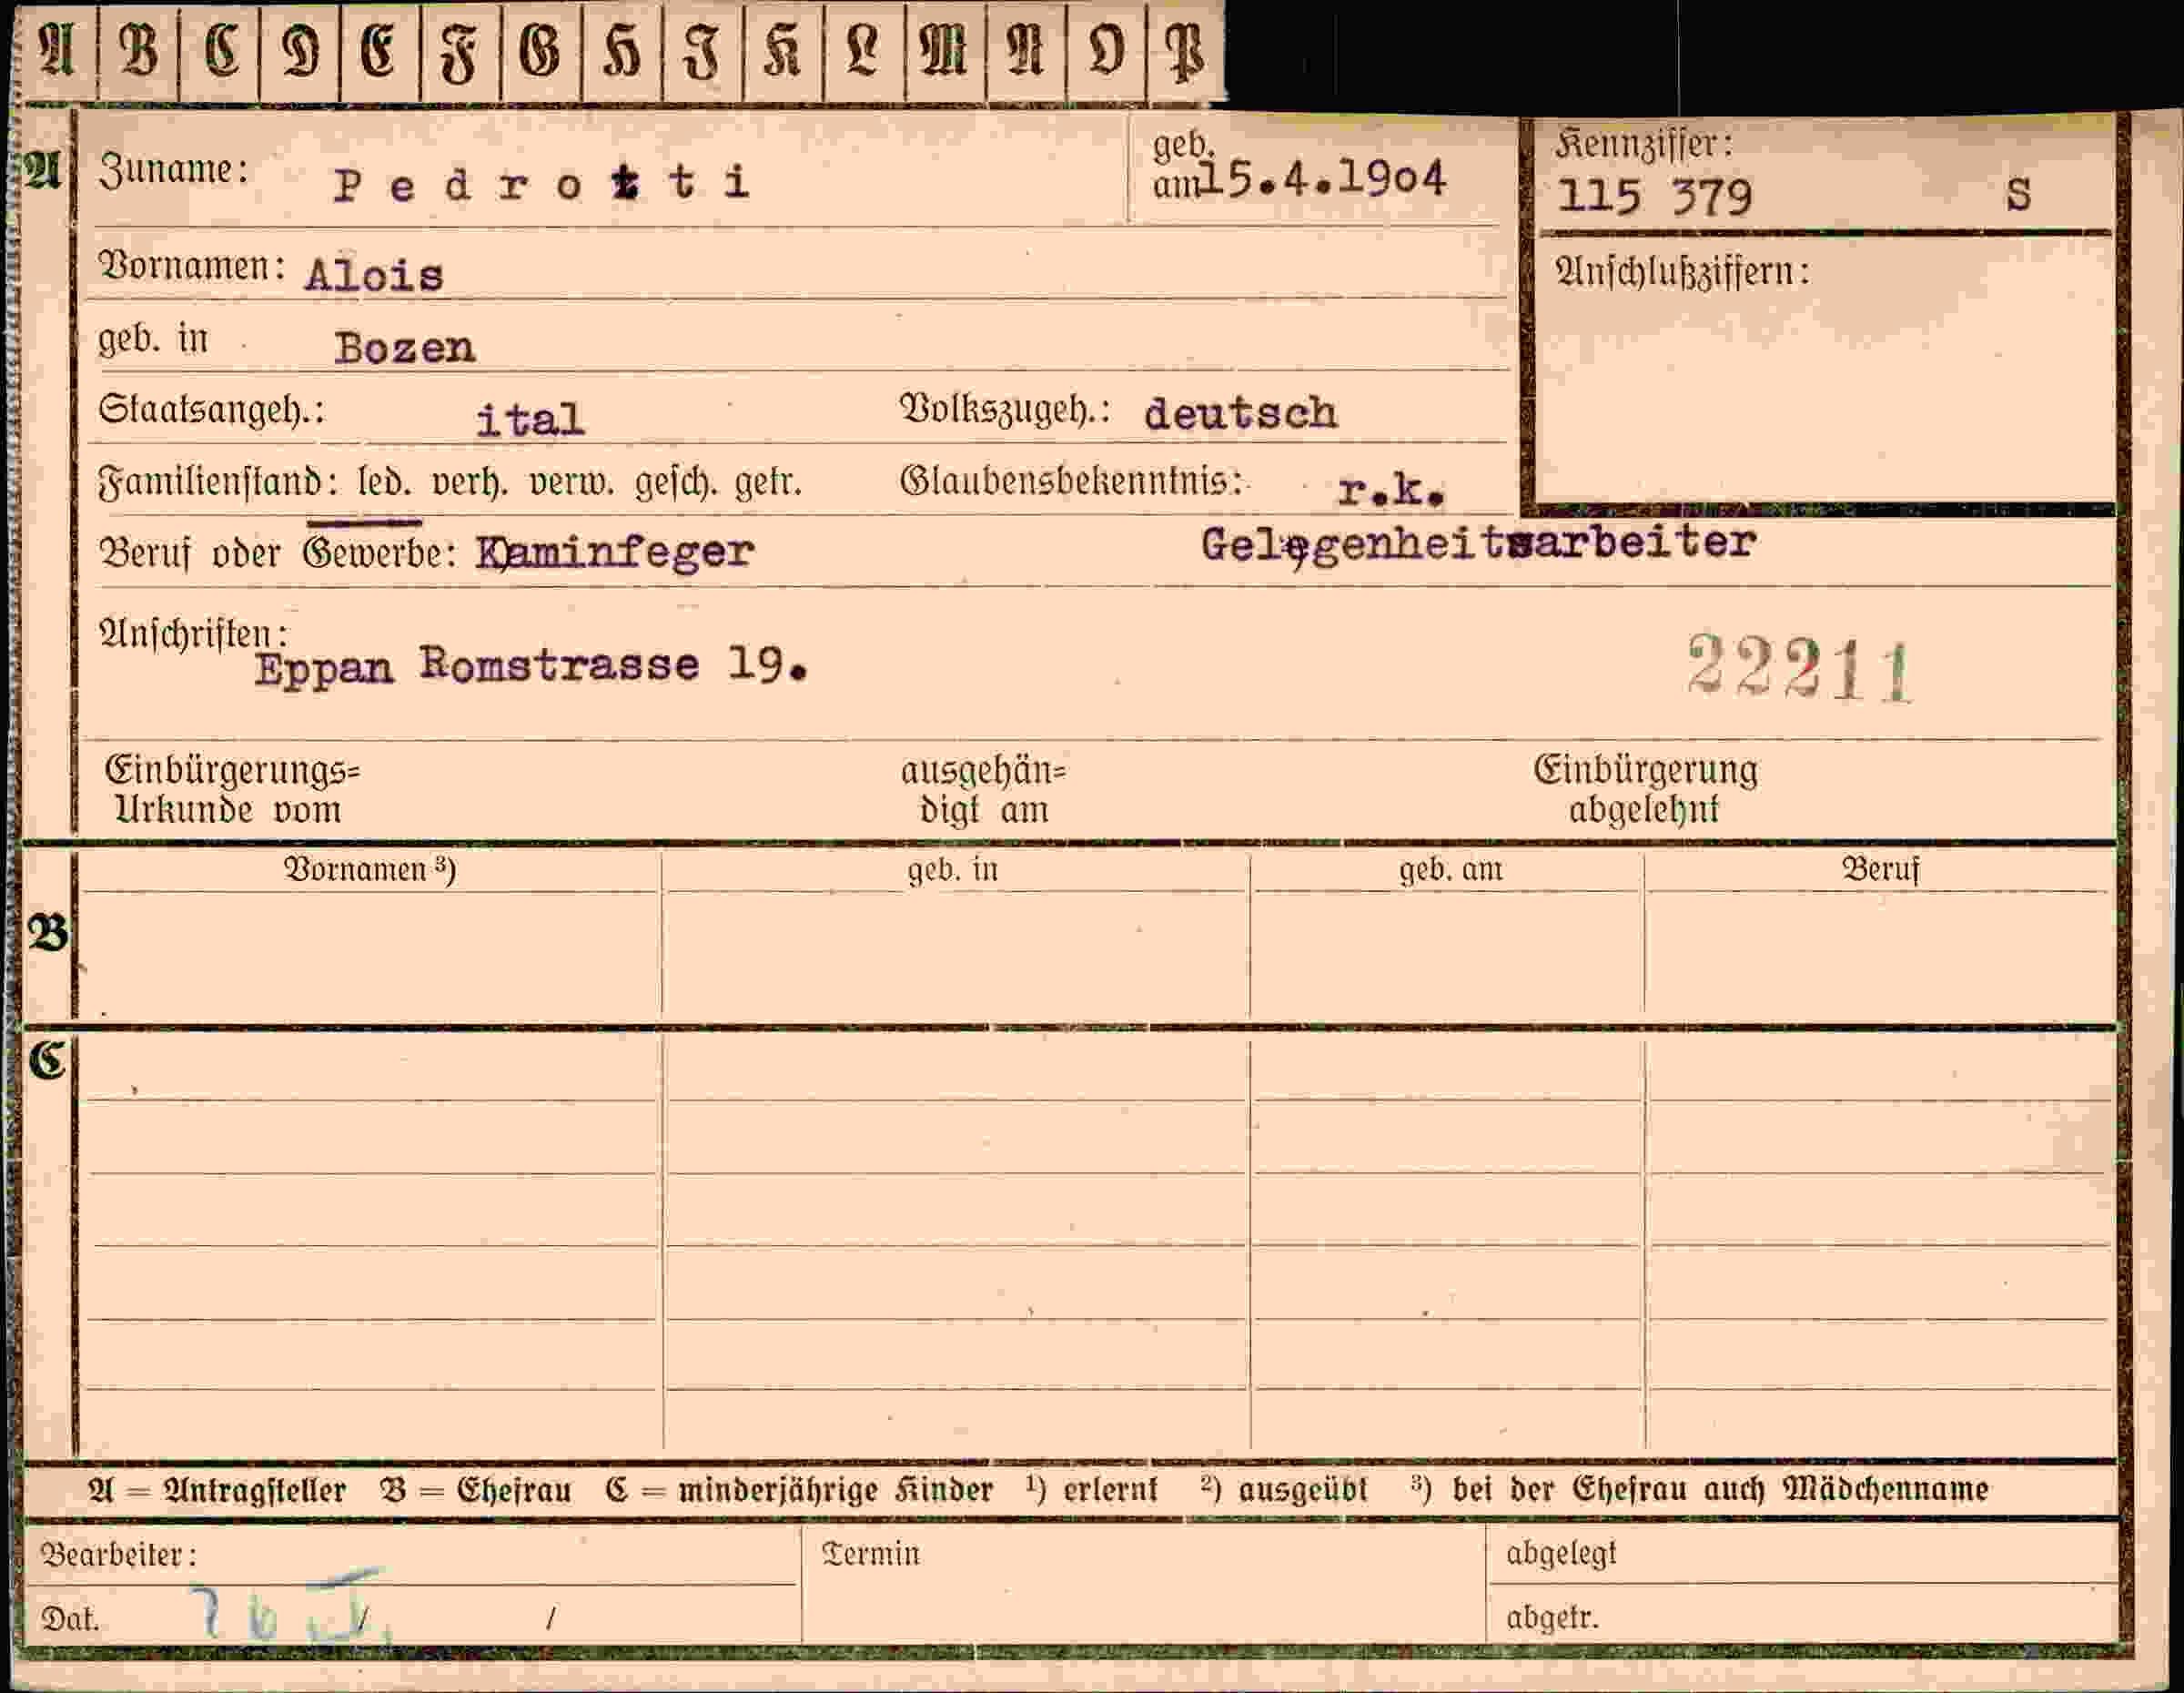Click index tab letter "M" in the alphabet strip
The image size is (2184, 1693).
click(944, 49)
